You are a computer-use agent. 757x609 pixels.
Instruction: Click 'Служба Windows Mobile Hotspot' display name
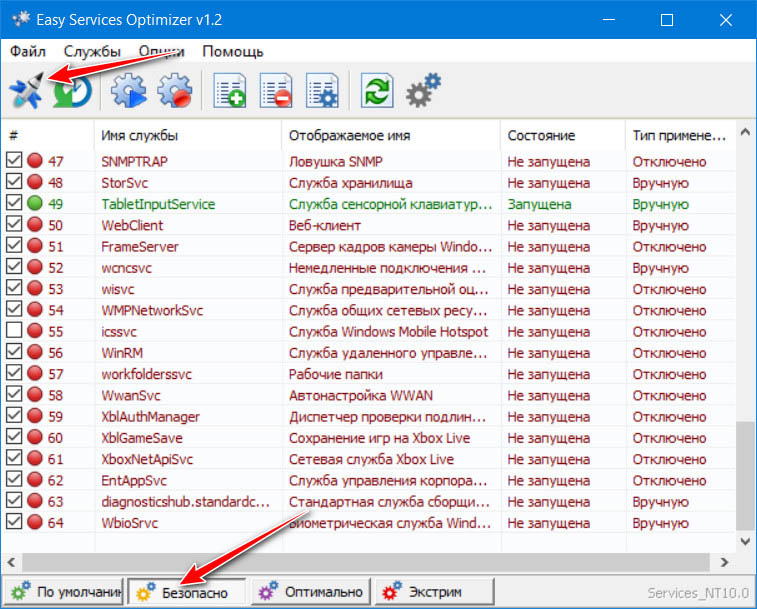pyautogui.click(x=388, y=331)
